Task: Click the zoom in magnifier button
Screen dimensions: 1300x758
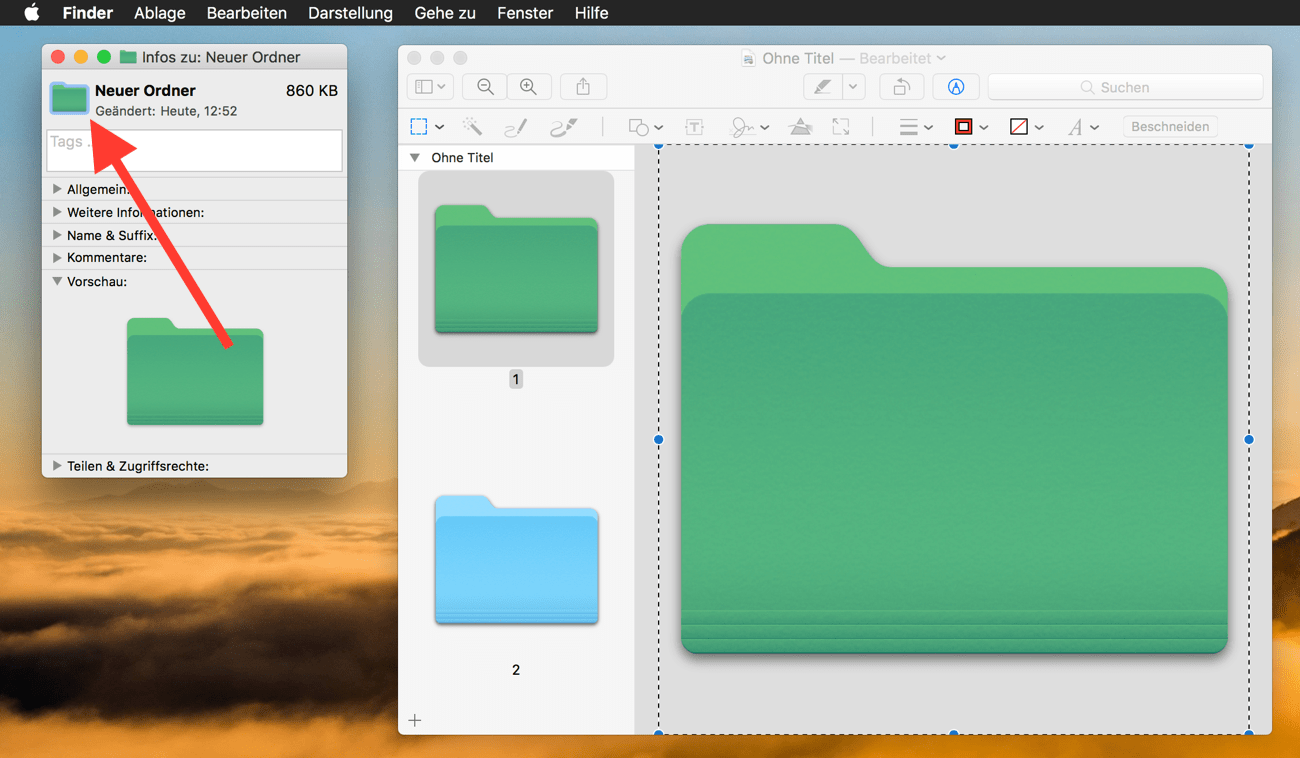Action: (x=529, y=87)
